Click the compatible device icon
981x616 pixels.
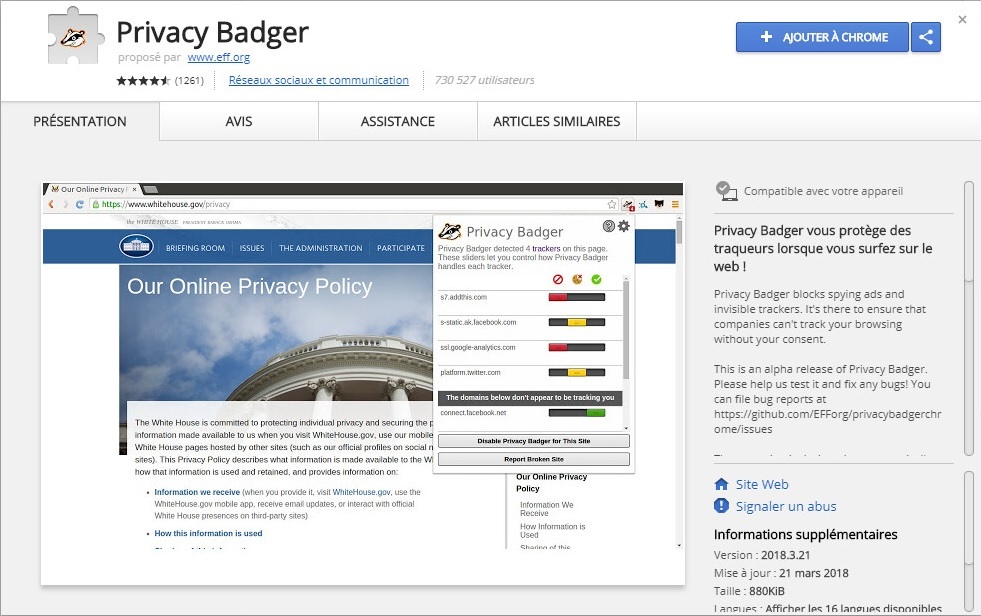coord(726,191)
